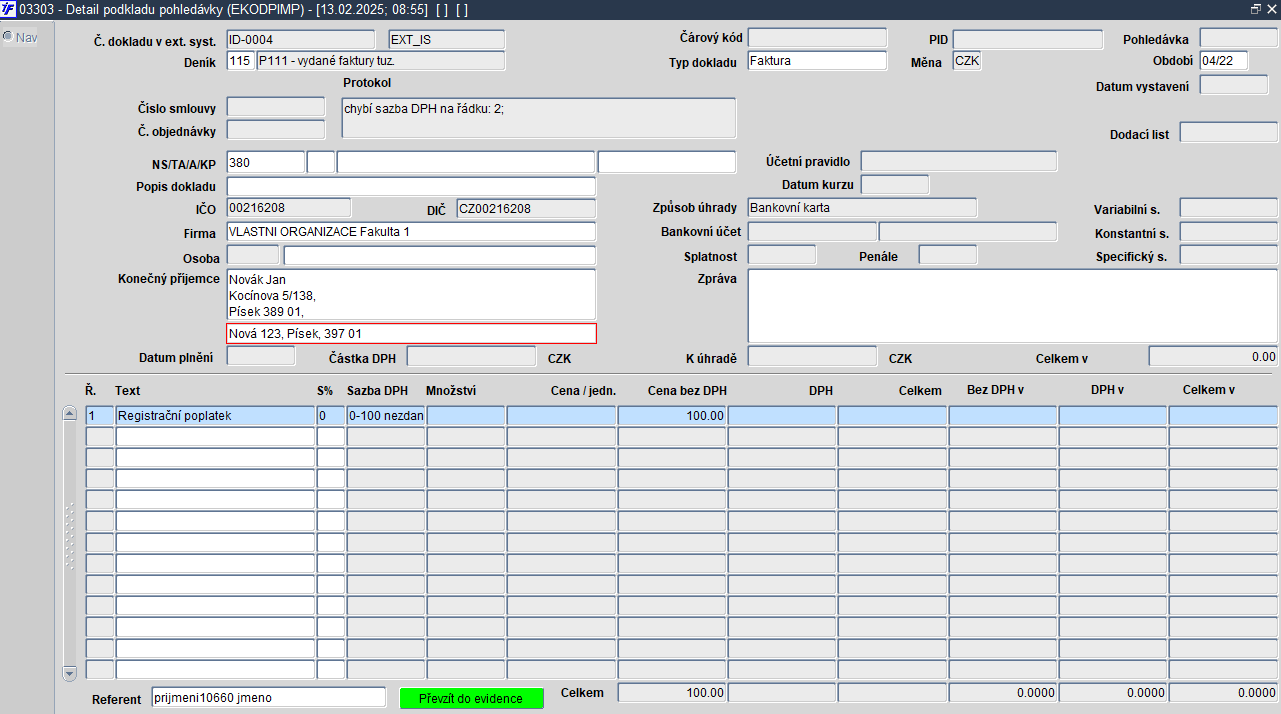Viewport: 1281px width, 714px height.
Task: Click the Číslo smlouvy field
Action: (x=276, y=107)
